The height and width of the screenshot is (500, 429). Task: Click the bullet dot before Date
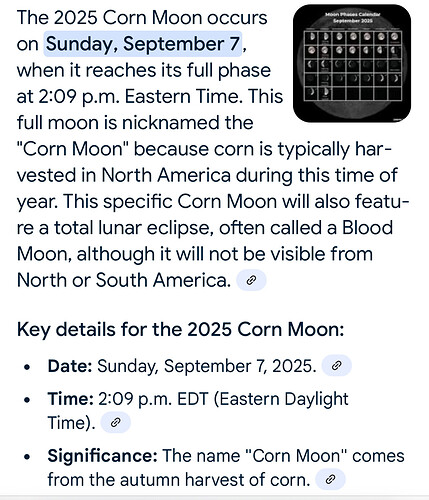click(27, 367)
